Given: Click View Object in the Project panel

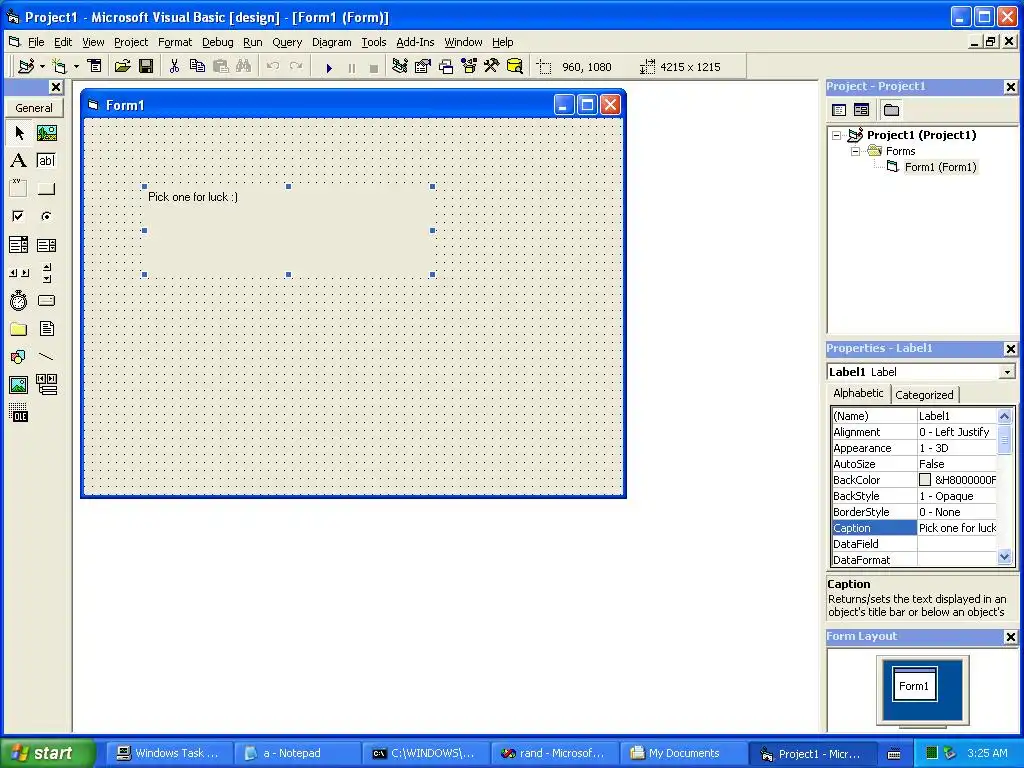Looking at the screenshot, I should coord(861,110).
